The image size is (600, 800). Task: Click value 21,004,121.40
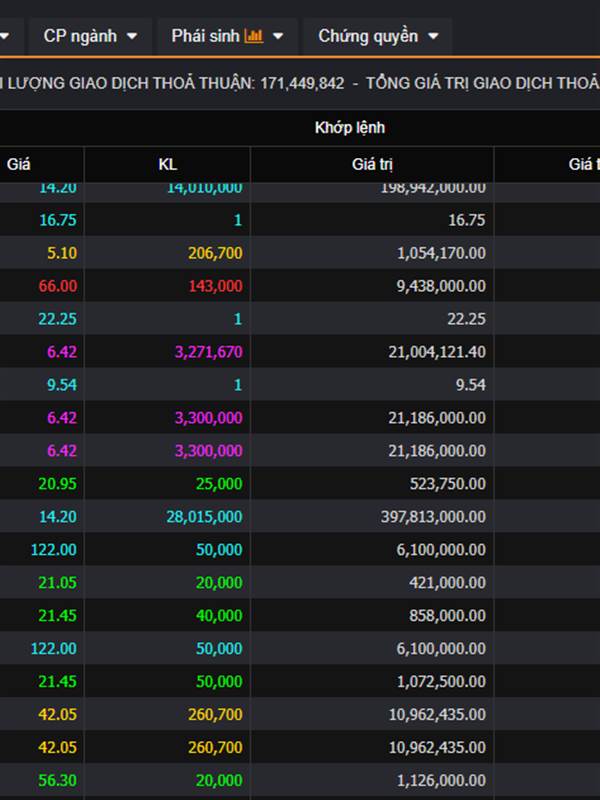point(437,352)
